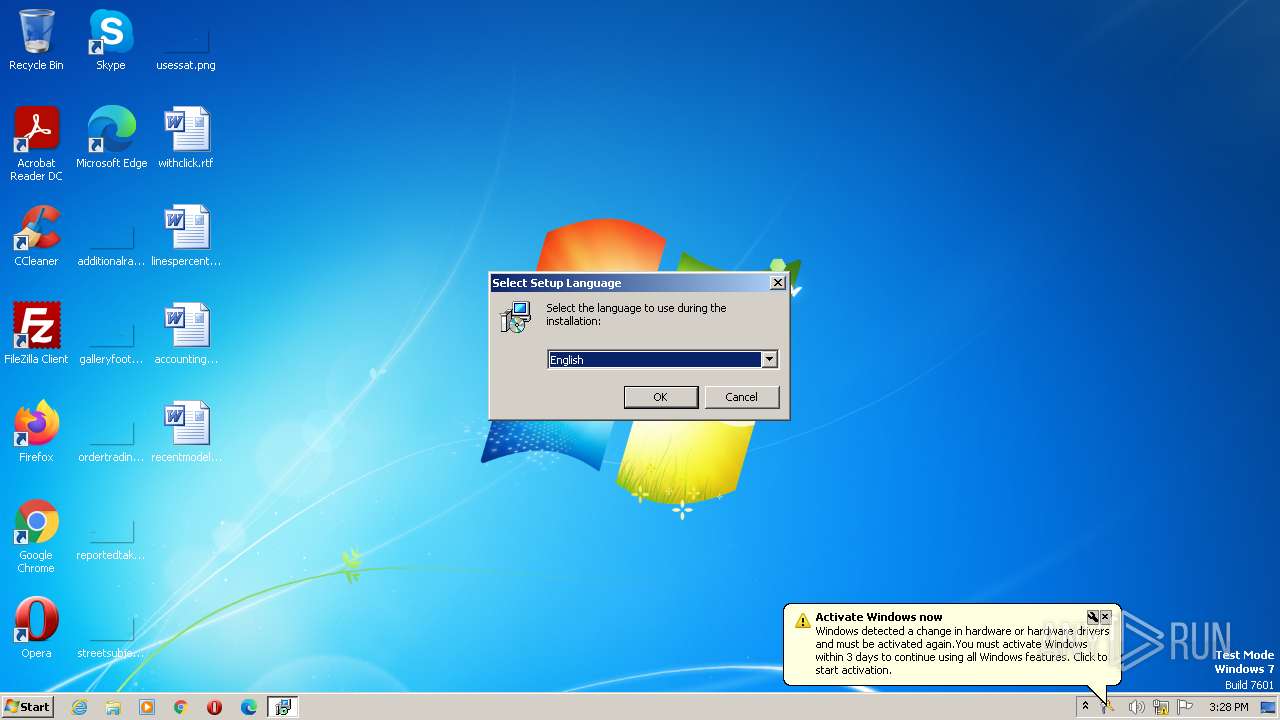
Task: Select the FileZilla Client shortcut
Action: [x=36, y=334]
